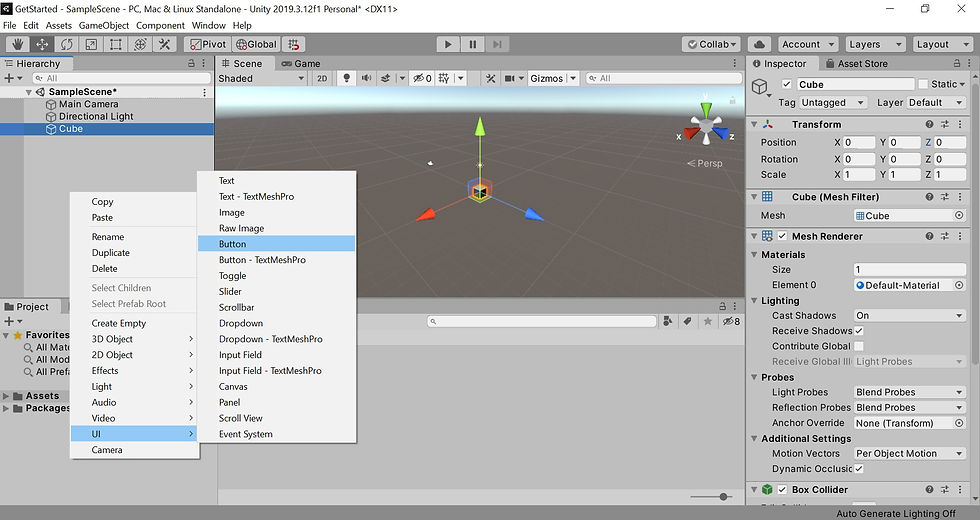Select the combined Transform tool
Screen dimensions: 980x520
tap(140, 44)
